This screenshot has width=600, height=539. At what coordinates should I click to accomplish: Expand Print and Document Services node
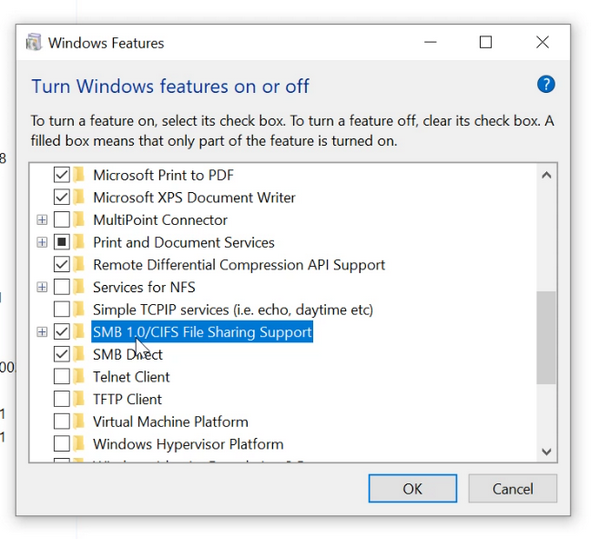pyautogui.click(x=42, y=242)
